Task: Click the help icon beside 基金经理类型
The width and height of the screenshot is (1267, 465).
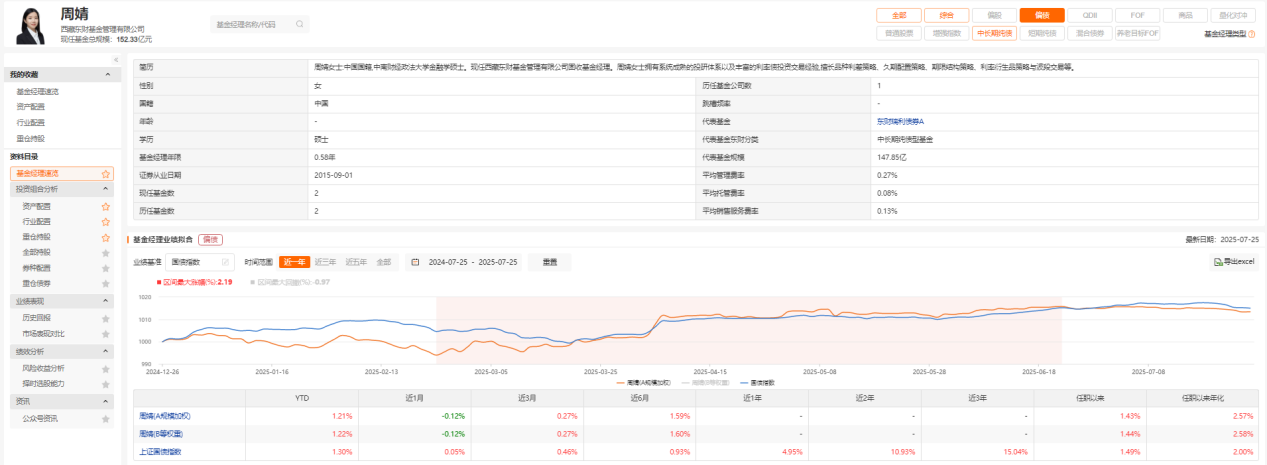Action: 1252,33
